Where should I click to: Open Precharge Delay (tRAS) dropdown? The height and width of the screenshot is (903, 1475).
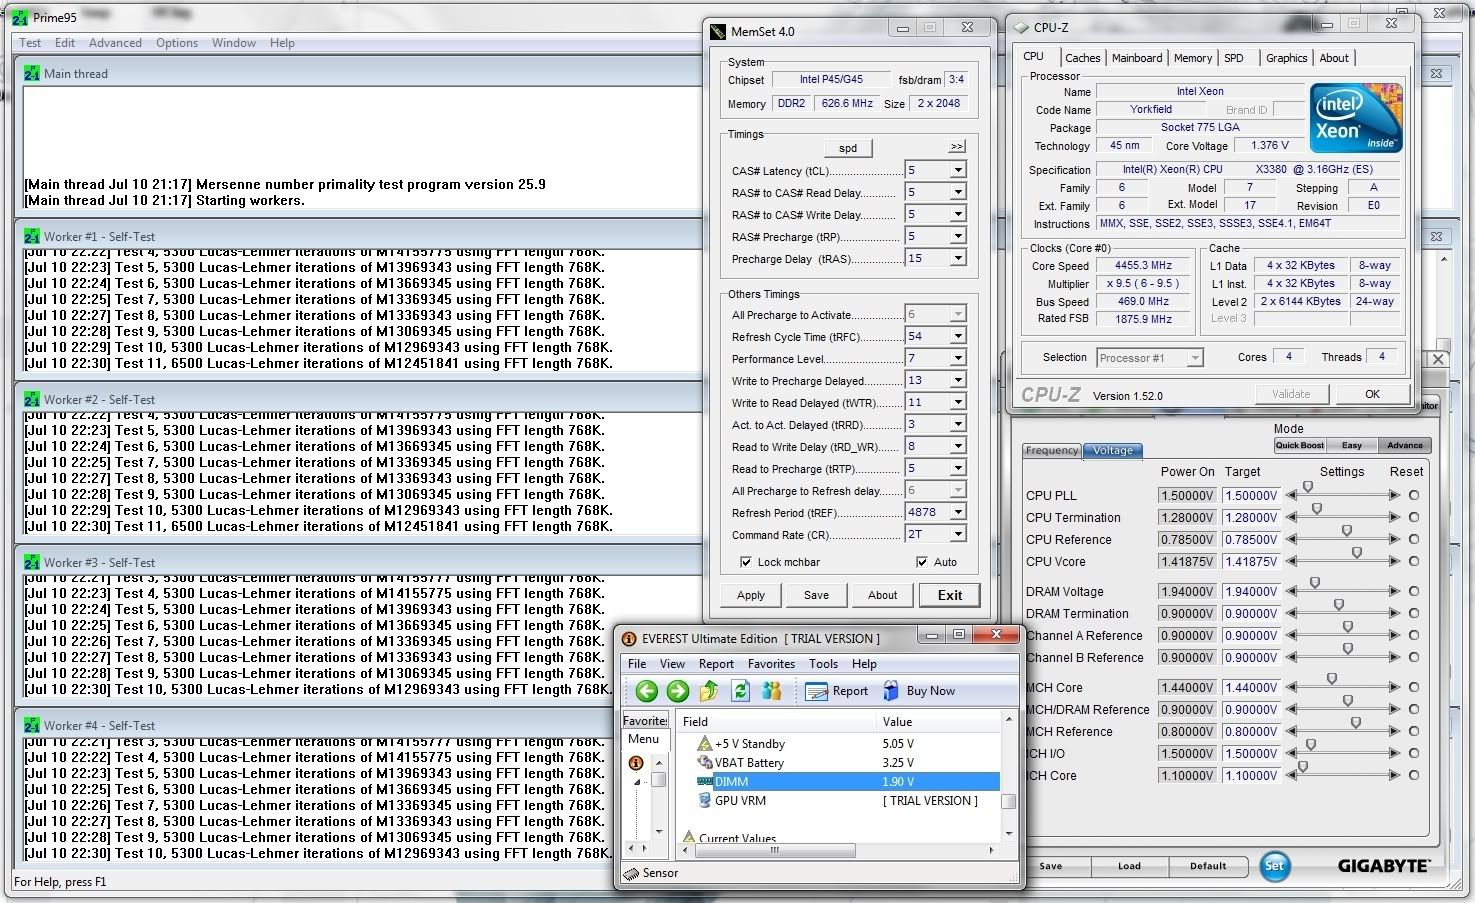958,258
